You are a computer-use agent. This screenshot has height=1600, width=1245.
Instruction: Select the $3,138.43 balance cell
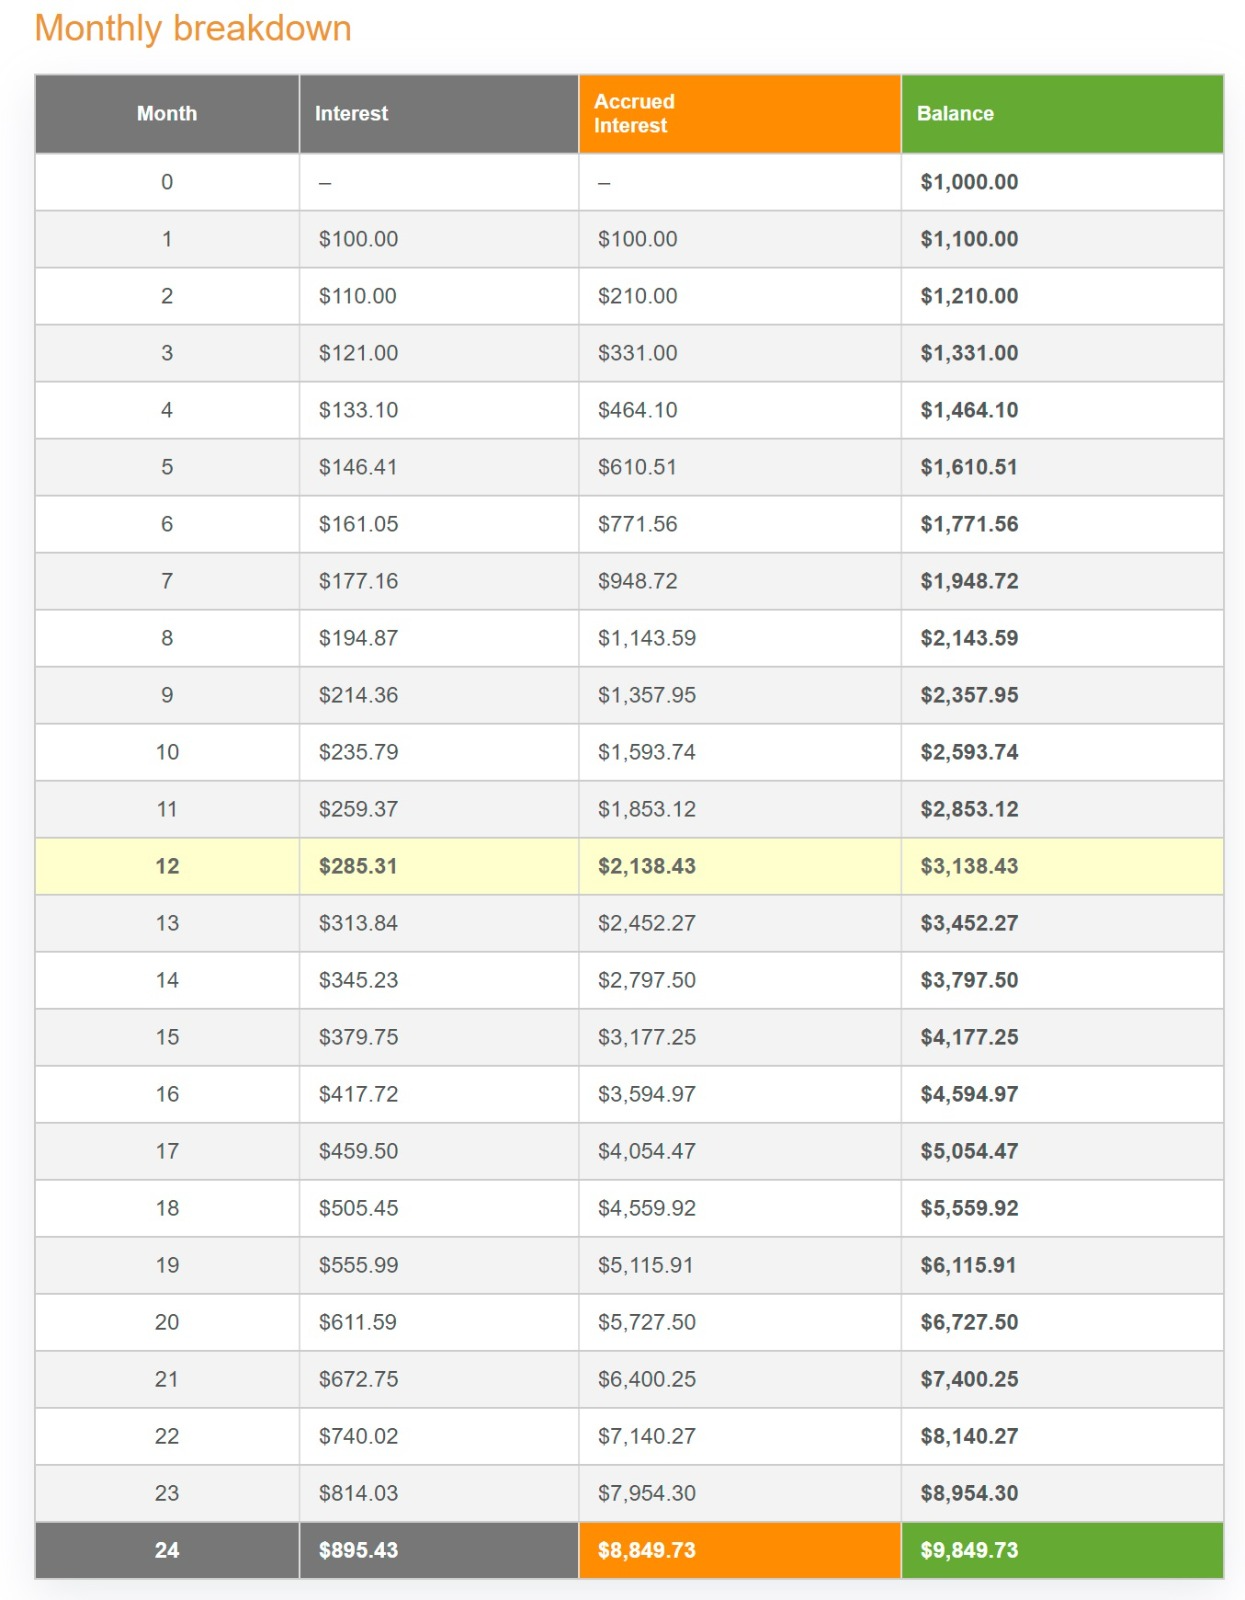point(969,866)
